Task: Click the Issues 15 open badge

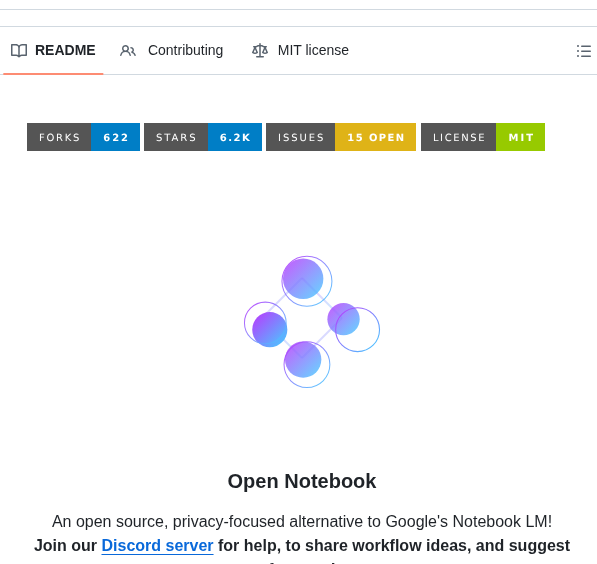Action: click(x=341, y=137)
